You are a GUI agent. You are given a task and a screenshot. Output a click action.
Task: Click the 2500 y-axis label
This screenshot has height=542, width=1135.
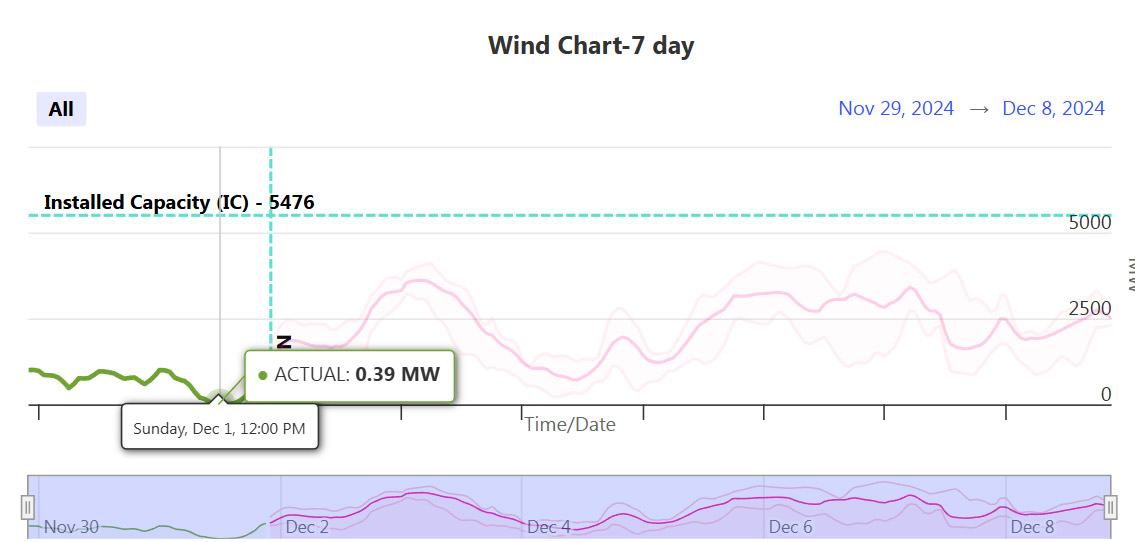pyautogui.click(x=1089, y=309)
